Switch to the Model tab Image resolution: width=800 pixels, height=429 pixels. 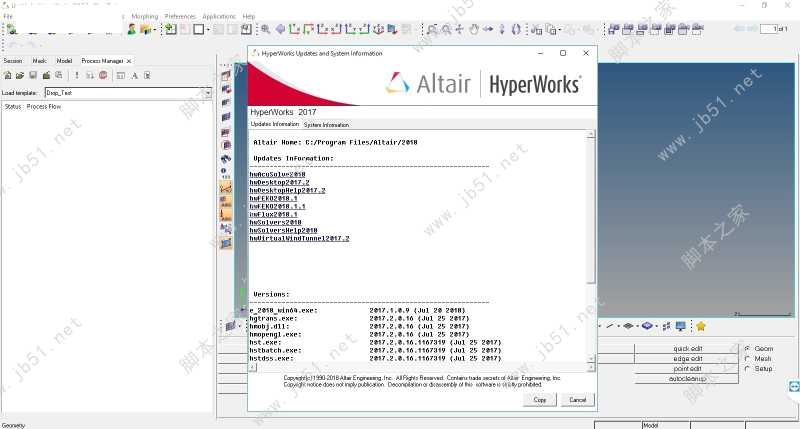[64, 61]
